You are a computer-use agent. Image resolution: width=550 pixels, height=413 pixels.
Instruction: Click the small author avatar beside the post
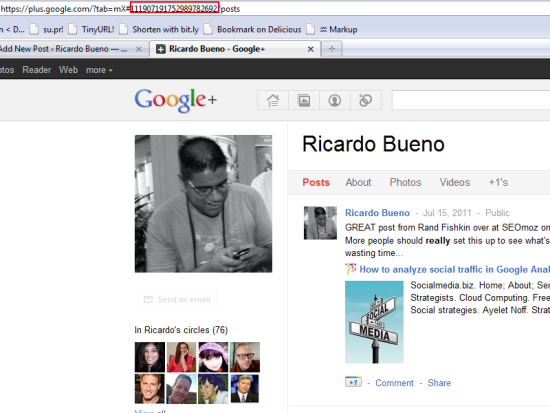[x=320, y=223]
